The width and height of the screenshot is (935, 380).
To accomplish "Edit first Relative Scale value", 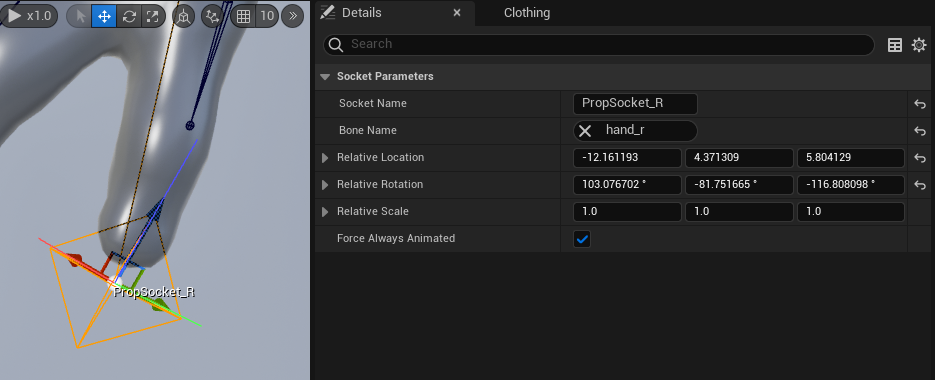I will click(627, 212).
